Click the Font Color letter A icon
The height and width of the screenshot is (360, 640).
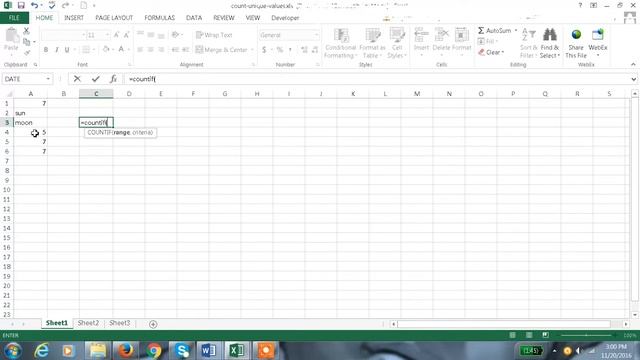(x=121, y=50)
